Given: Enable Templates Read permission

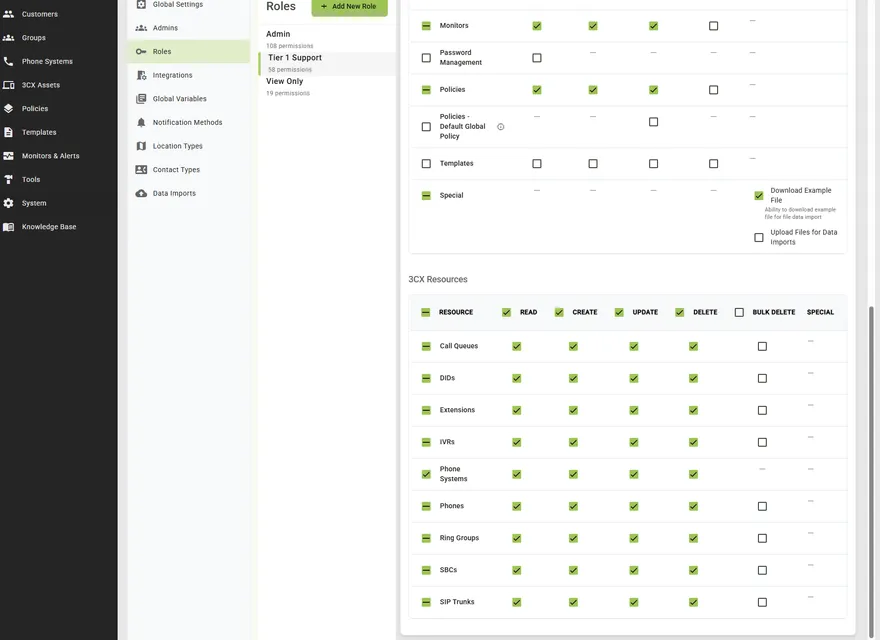Looking at the screenshot, I should pyautogui.click(x=537, y=163).
